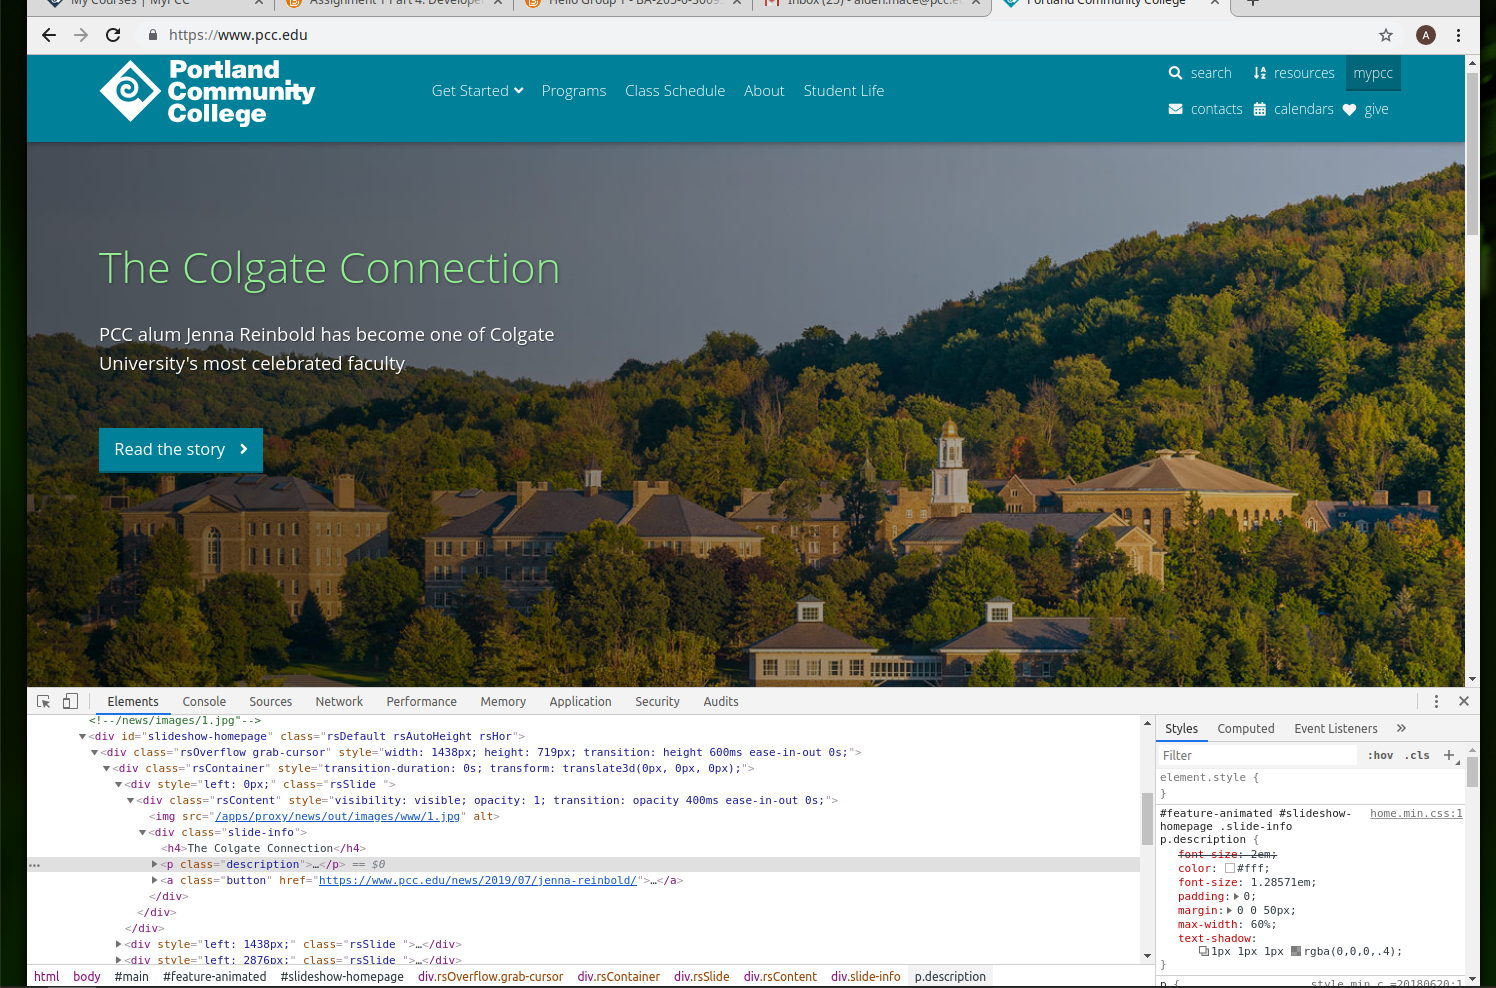Screen dimensions: 1496x988
Task: Open the Student Life link
Action: click(x=844, y=91)
